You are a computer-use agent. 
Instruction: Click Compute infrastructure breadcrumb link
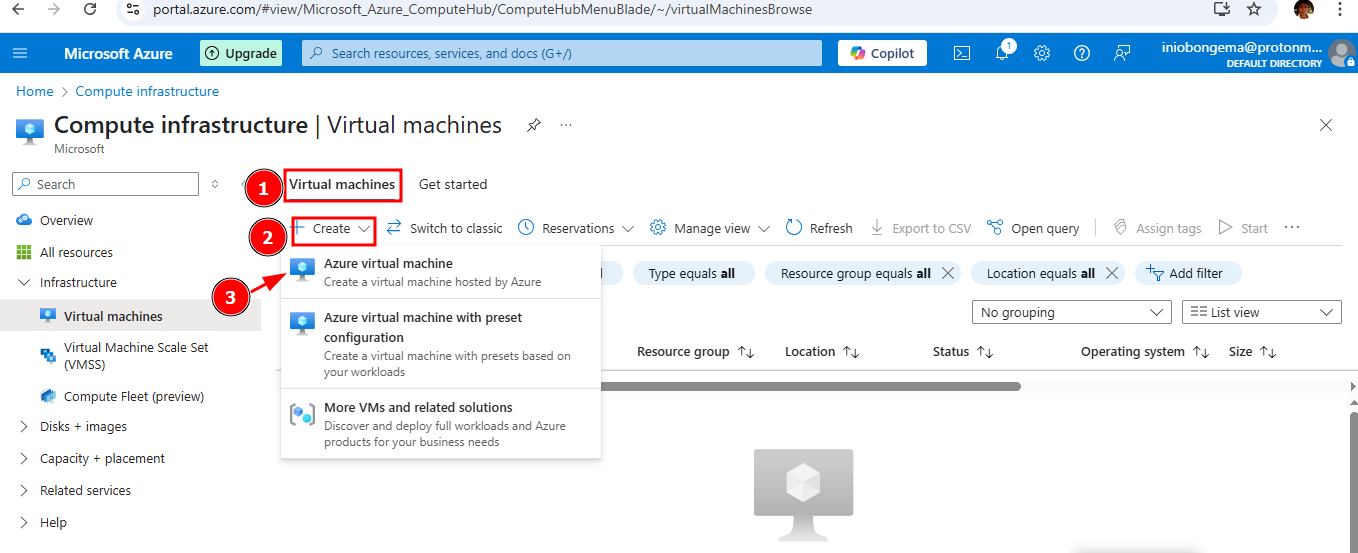(x=147, y=91)
